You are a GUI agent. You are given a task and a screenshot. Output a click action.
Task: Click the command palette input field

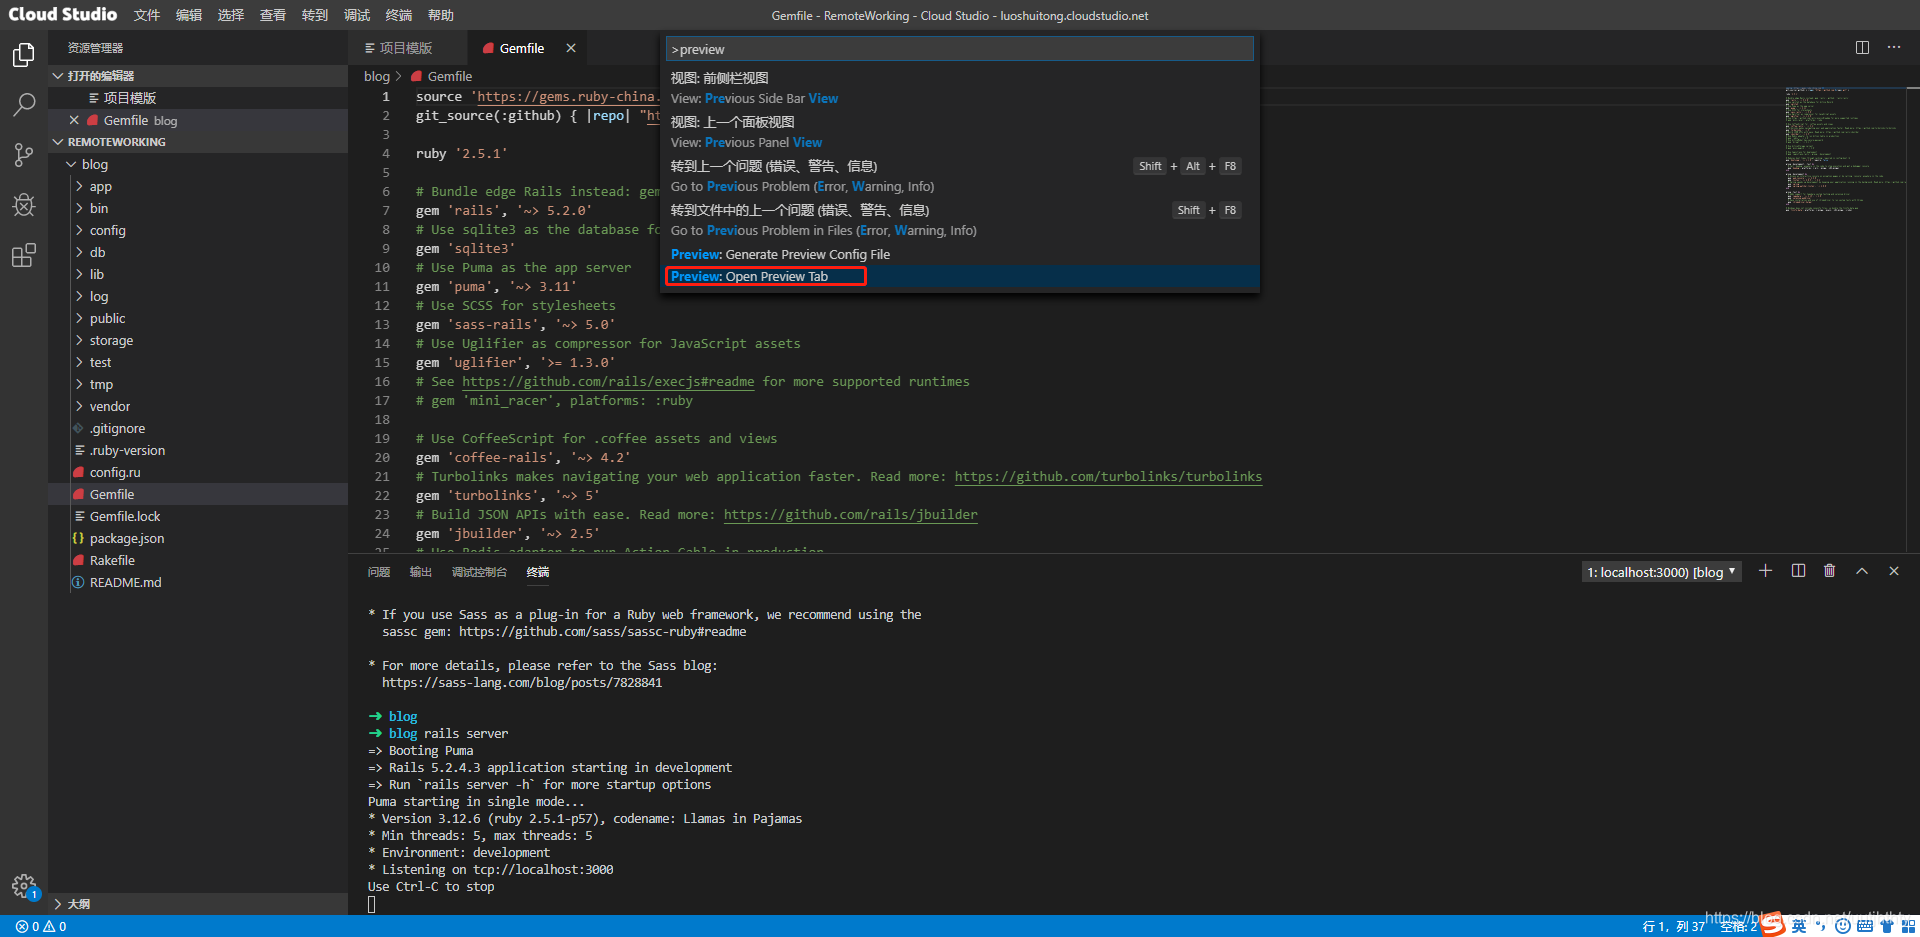click(x=960, y=49)
